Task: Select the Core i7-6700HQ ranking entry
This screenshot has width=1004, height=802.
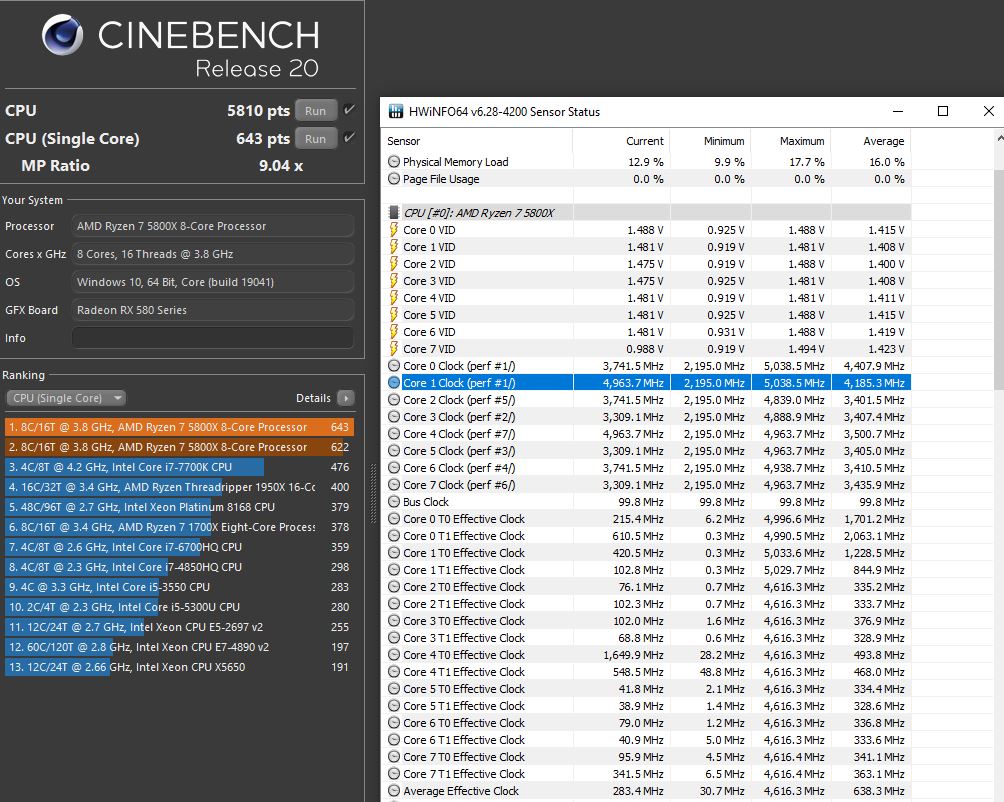Action: (x=179, y=547)
